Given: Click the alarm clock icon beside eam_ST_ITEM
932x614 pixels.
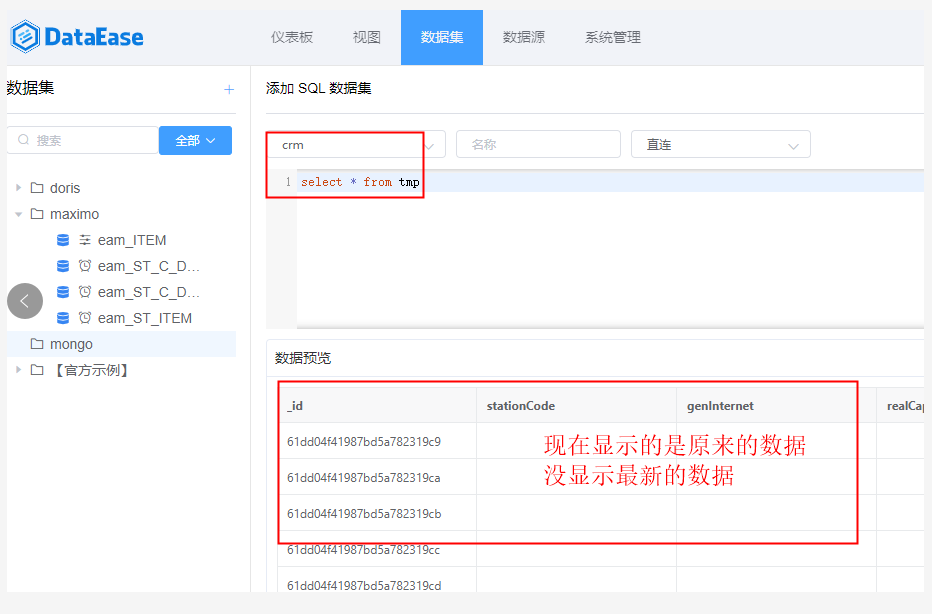Looking at the screenshot, I should tap(85, 318).
